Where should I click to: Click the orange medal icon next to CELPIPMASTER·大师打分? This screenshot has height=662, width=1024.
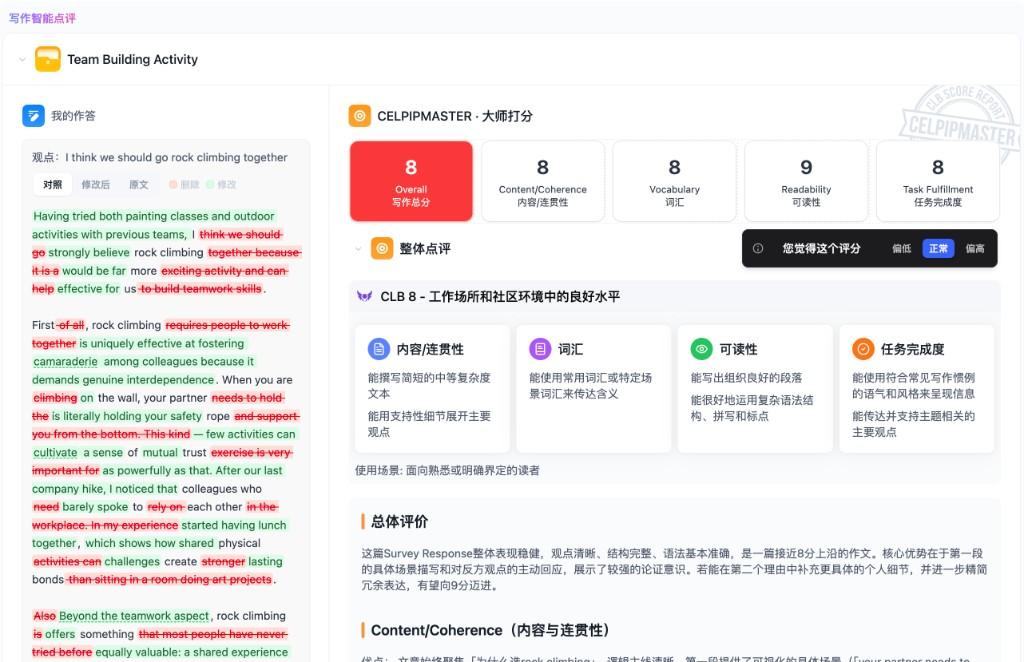tap(360, 115)
